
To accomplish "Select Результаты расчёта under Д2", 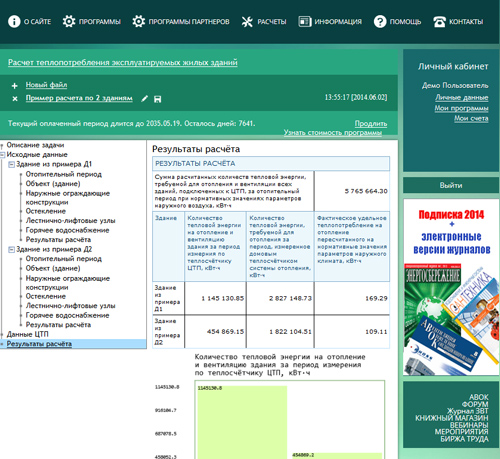I will [x=58, y=325].
